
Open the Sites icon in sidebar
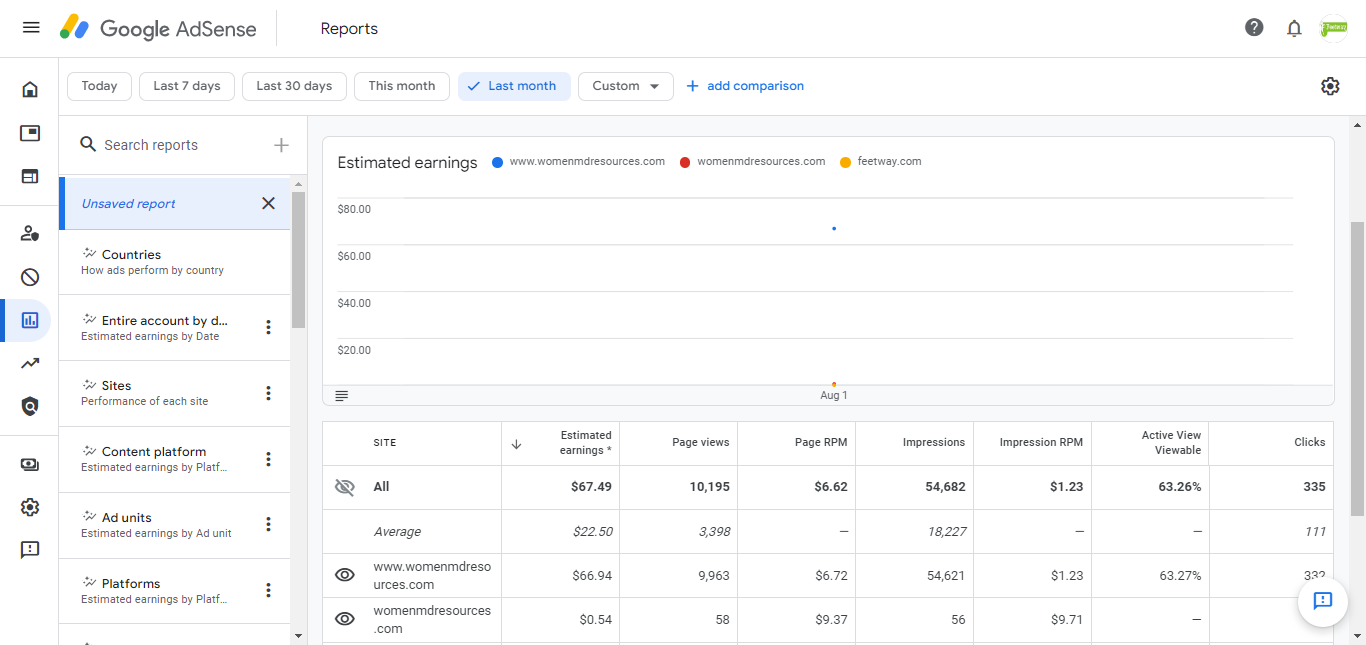tap(30, 177)
